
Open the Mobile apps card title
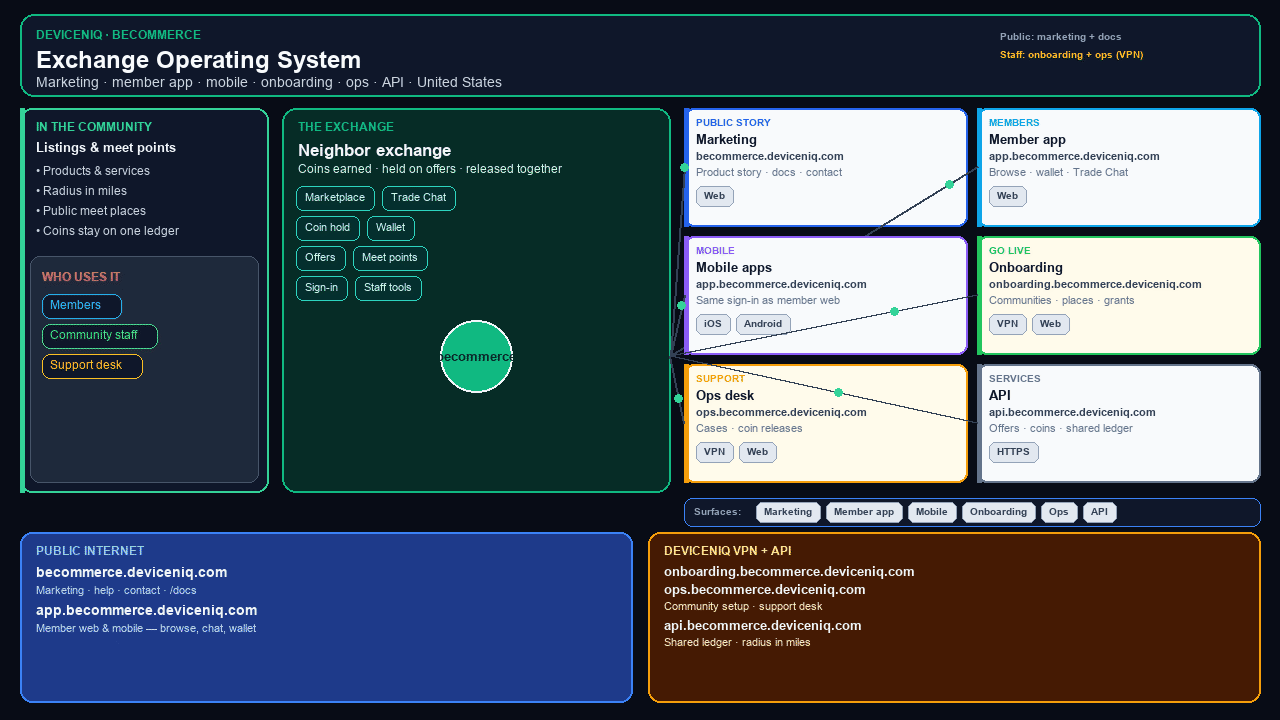click(x=734, y=268)
